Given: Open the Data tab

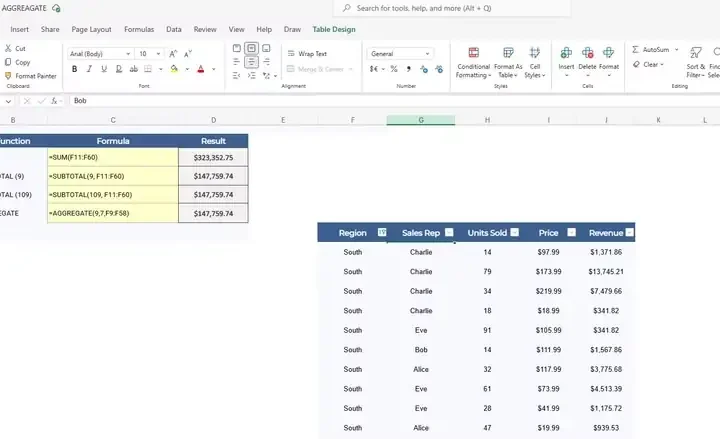Looking at the screenshot, I should (x=174, y=29).
